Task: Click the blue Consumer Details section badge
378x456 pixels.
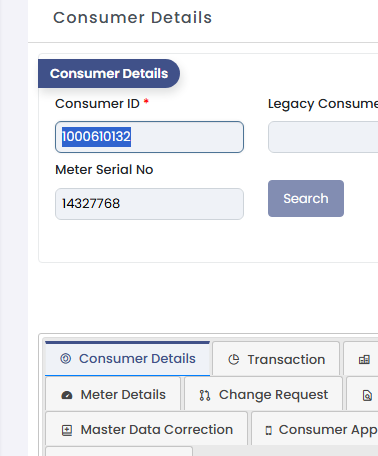Action: (x=109, y=74)
